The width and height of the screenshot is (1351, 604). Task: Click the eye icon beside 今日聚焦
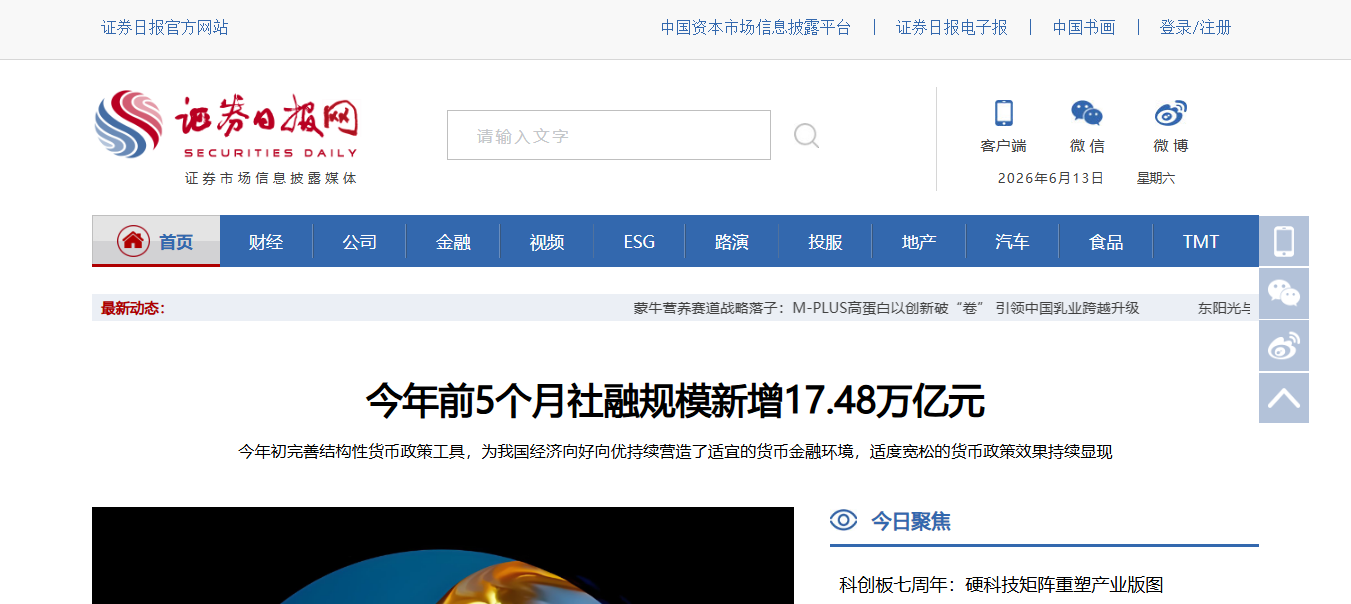[844, 520]
